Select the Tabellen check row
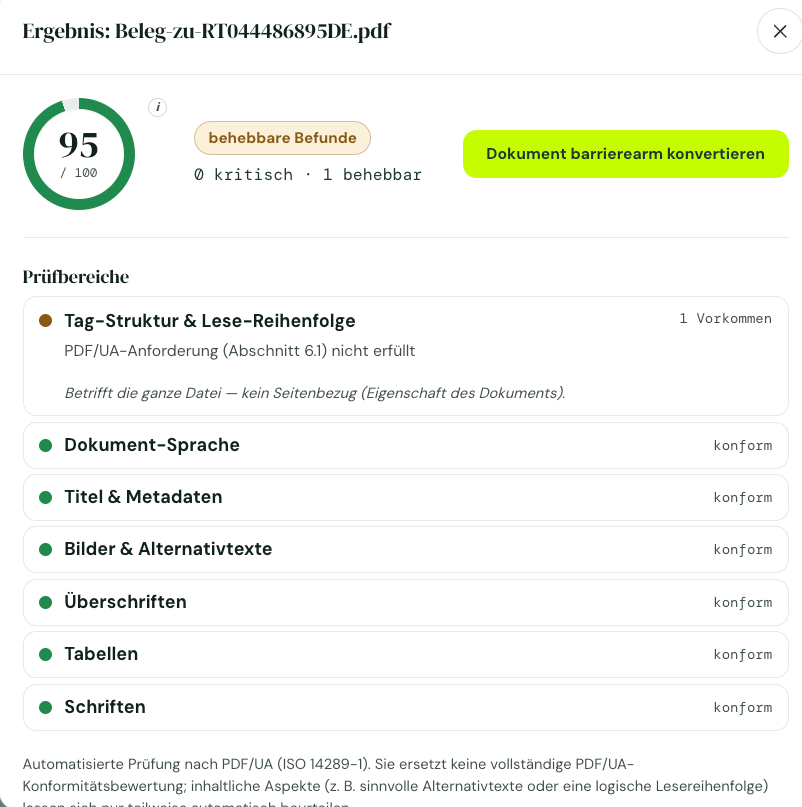The height and width of the screenshot is (807, 802). 406,655
